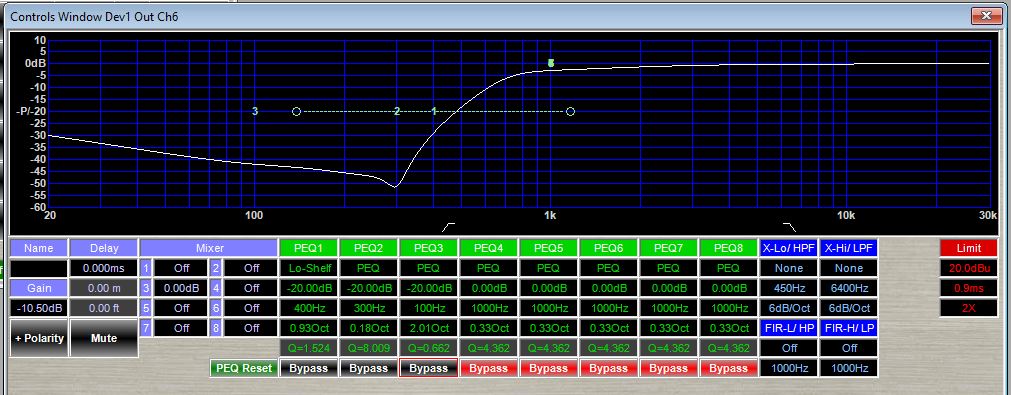Screen dimensions: 1011x395
Task: Click the Name button
Action: pyautogui.click(x=38, y=248)
